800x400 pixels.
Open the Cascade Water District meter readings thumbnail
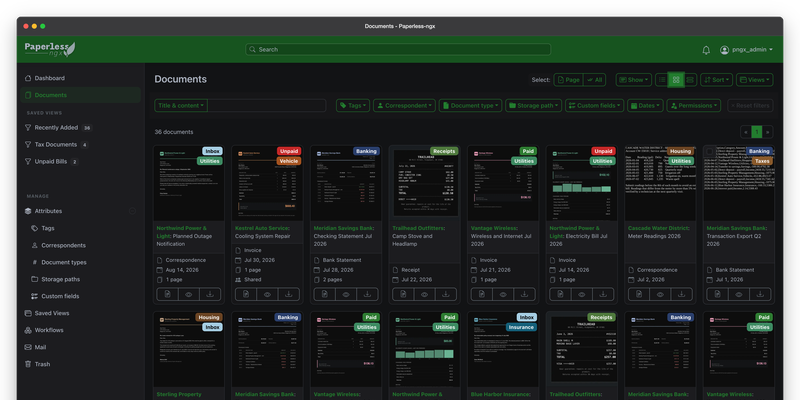click(x=660, y=183)
